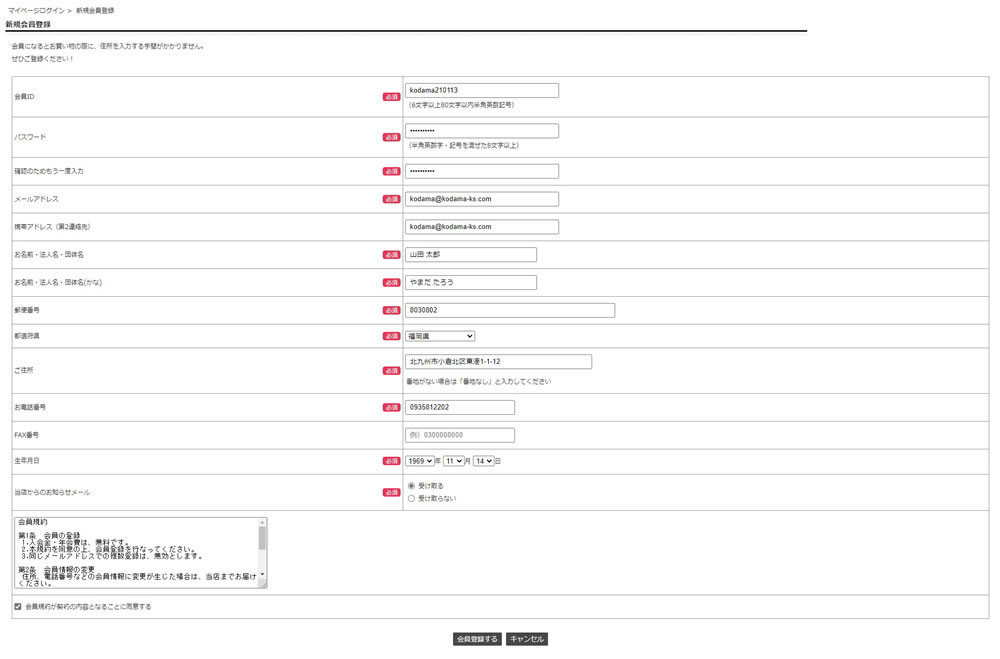Screen dimensions: 1000x659
Task: Open the birth month dropdown
Action: [453, 461]
